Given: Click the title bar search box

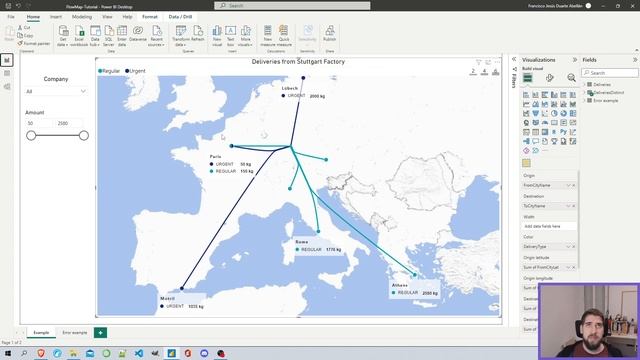Looking at the screenshot, I should click(292, 6).
